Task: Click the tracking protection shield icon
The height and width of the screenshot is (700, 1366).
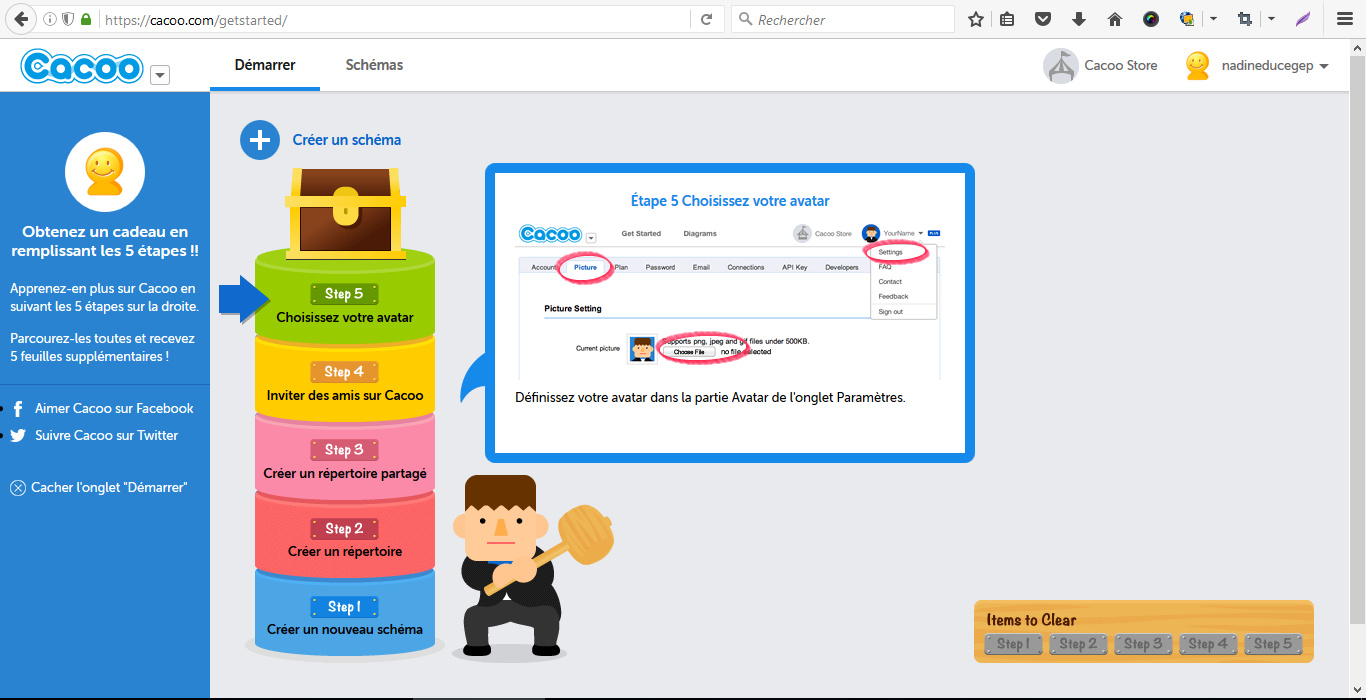Action: [68, 19]
